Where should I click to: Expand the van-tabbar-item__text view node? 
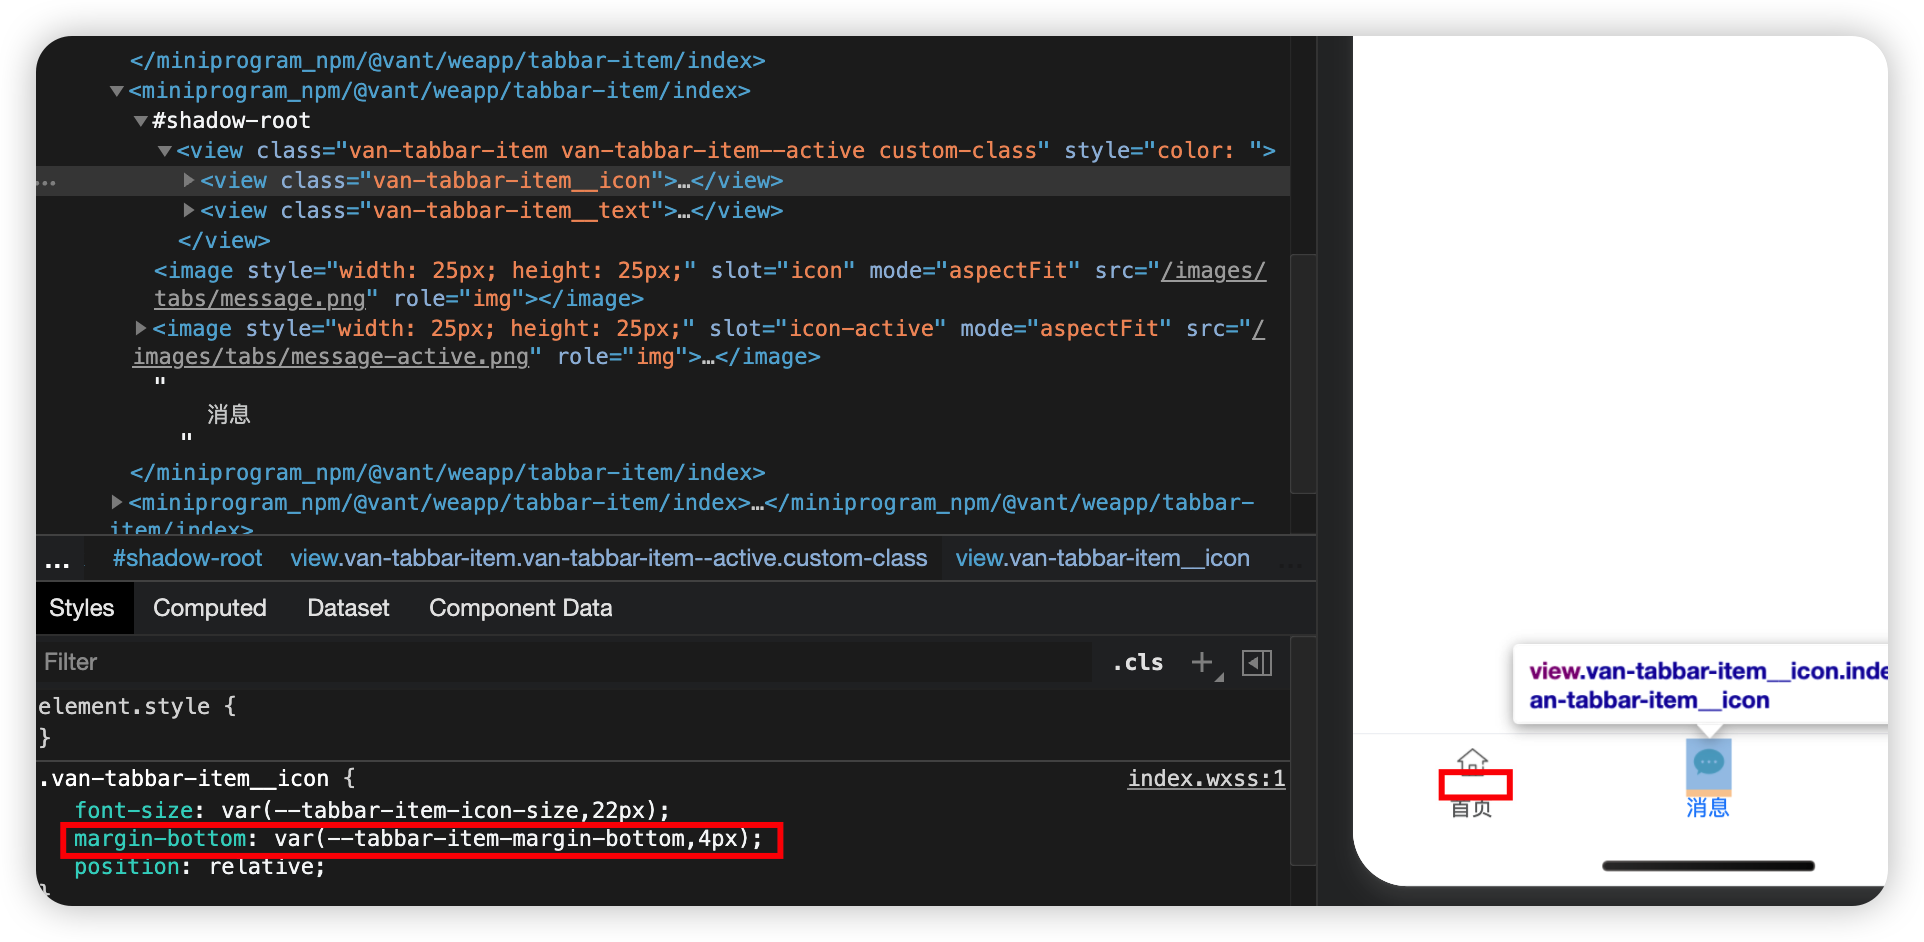189,211
